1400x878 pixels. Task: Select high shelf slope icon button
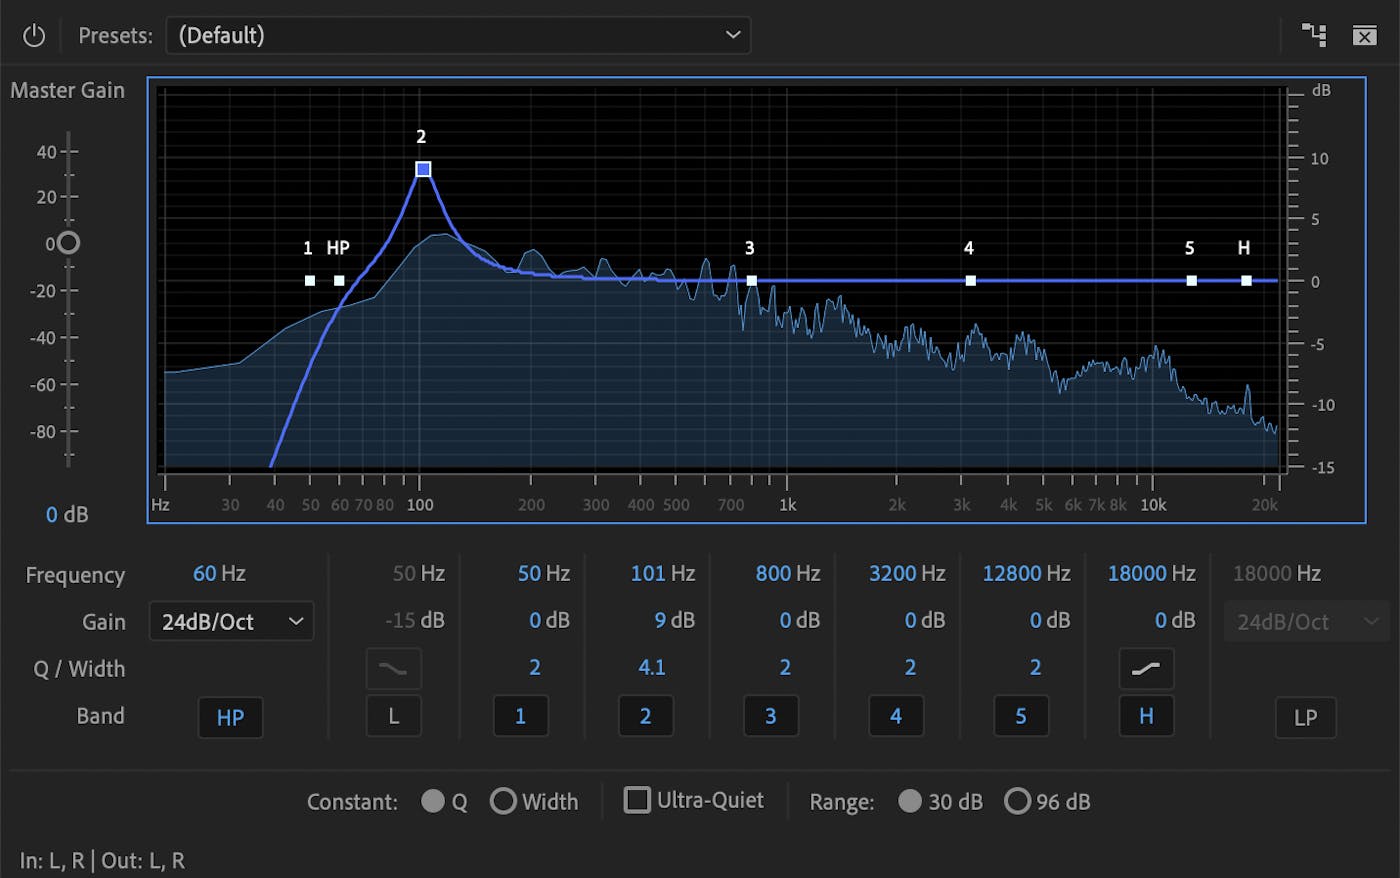(1146, 669)
